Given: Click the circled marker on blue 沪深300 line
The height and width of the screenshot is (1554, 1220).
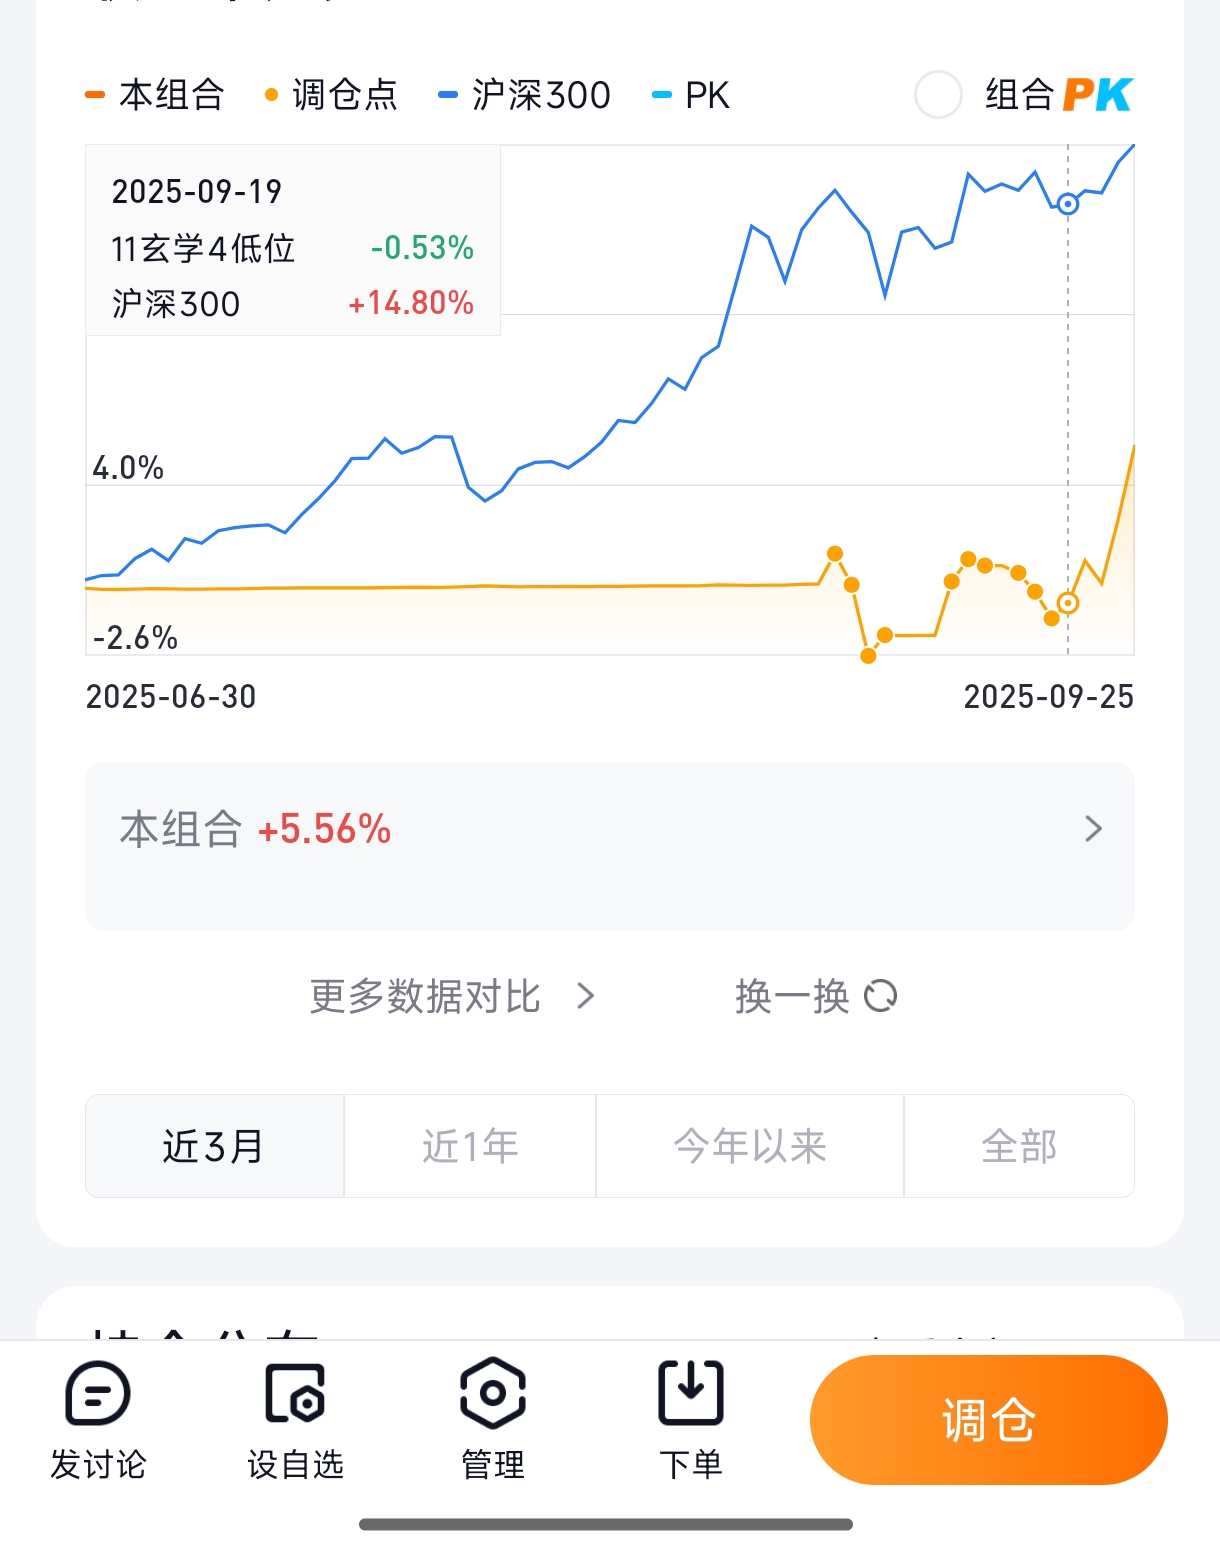Looking at the screenshot, I should point(1068,204).
